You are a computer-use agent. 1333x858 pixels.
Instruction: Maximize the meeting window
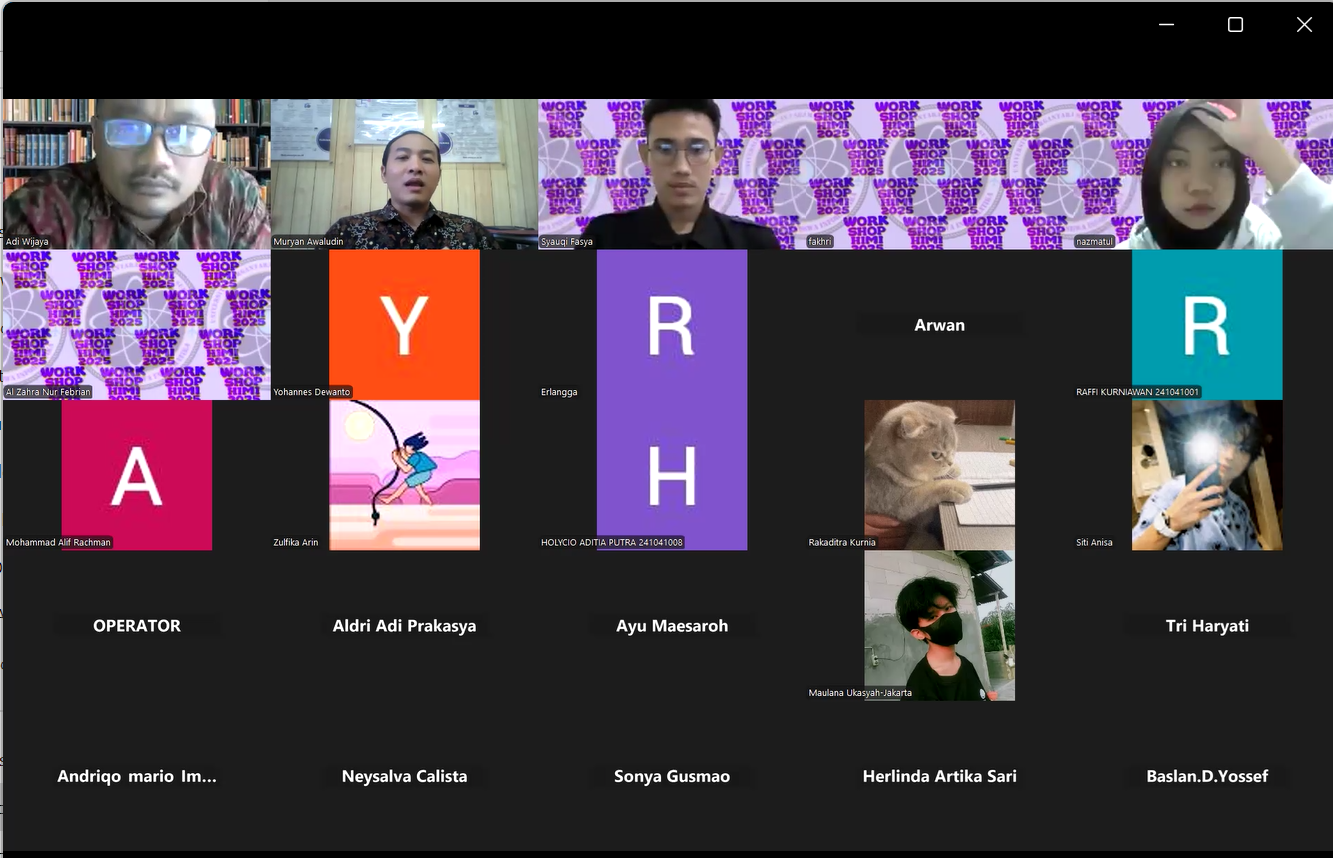[1235, 25]
